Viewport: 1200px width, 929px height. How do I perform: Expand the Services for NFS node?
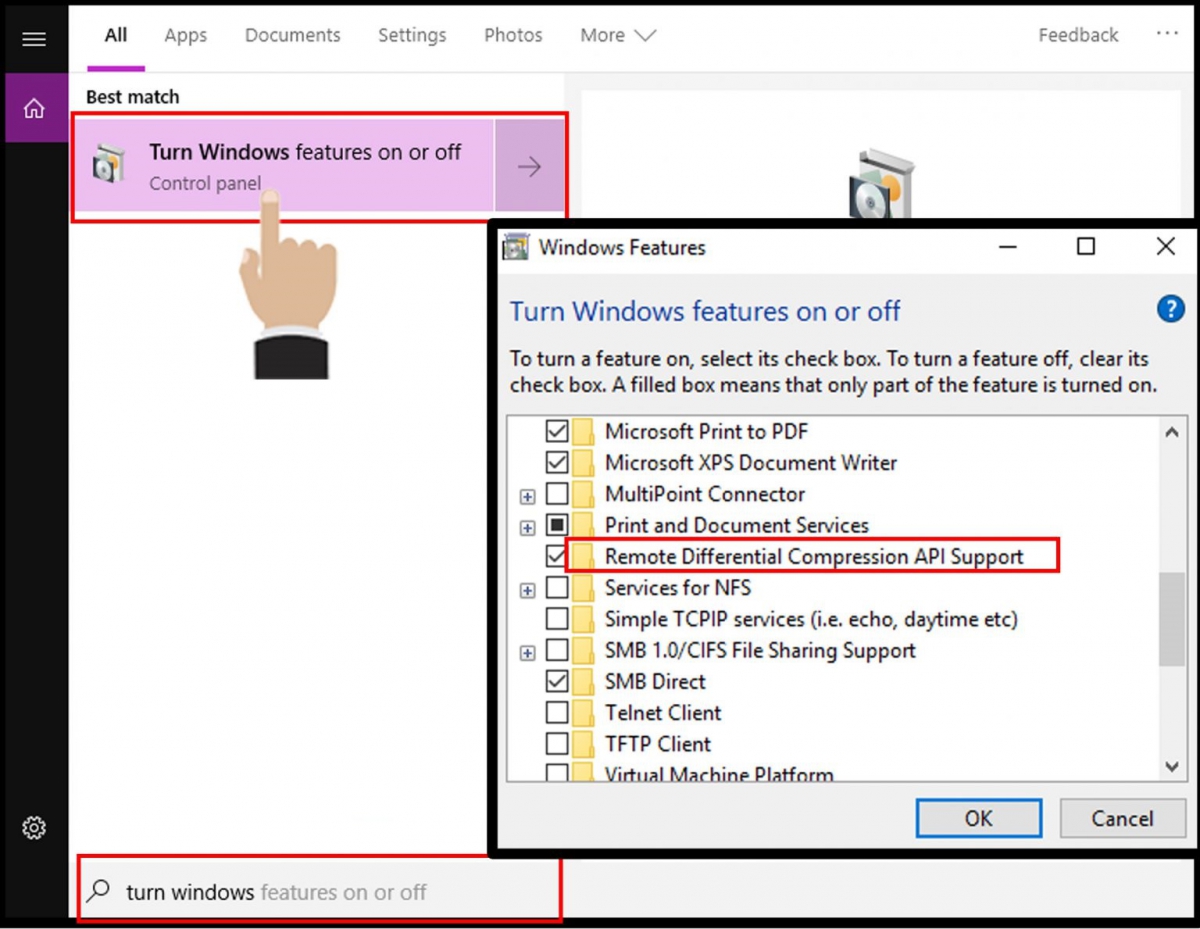pyautogui.click(x=528, y=590)
